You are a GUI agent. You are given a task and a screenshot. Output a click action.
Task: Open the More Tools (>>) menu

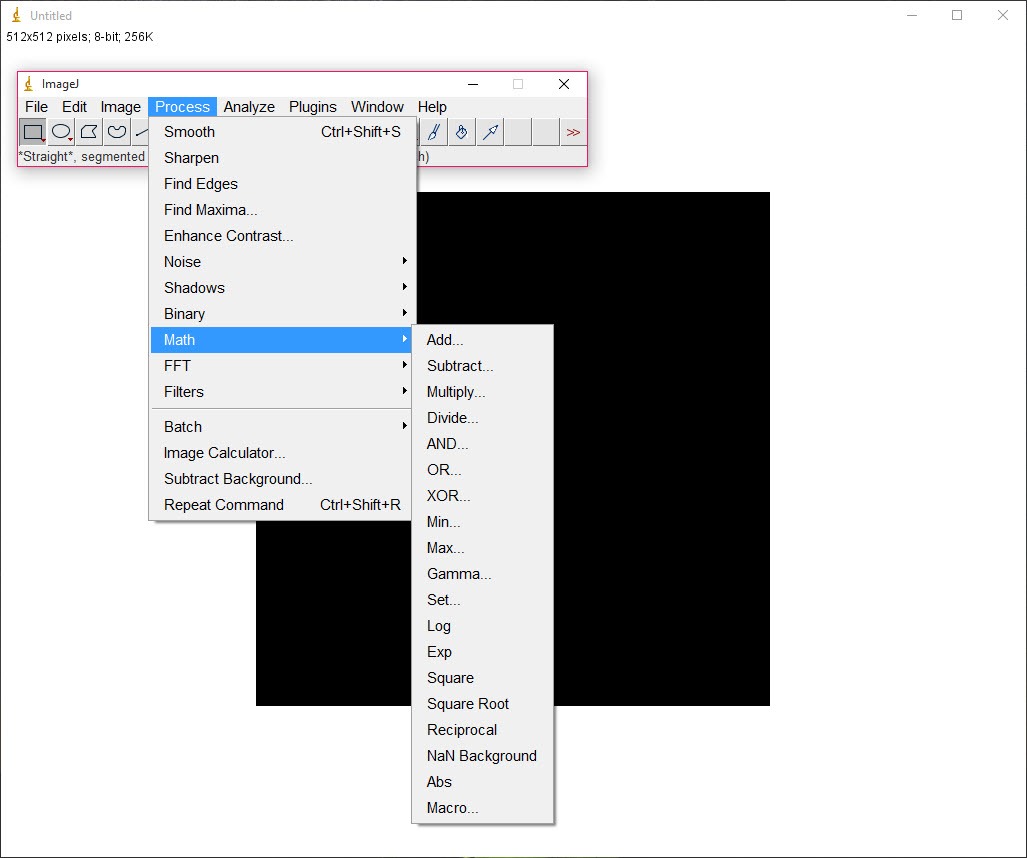573,132
